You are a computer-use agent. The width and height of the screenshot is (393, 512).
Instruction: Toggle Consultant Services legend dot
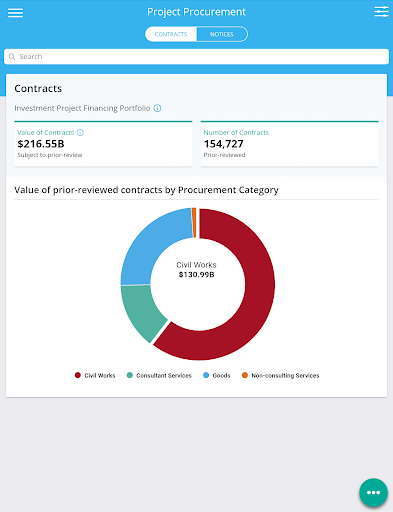[x=130, y=375]
